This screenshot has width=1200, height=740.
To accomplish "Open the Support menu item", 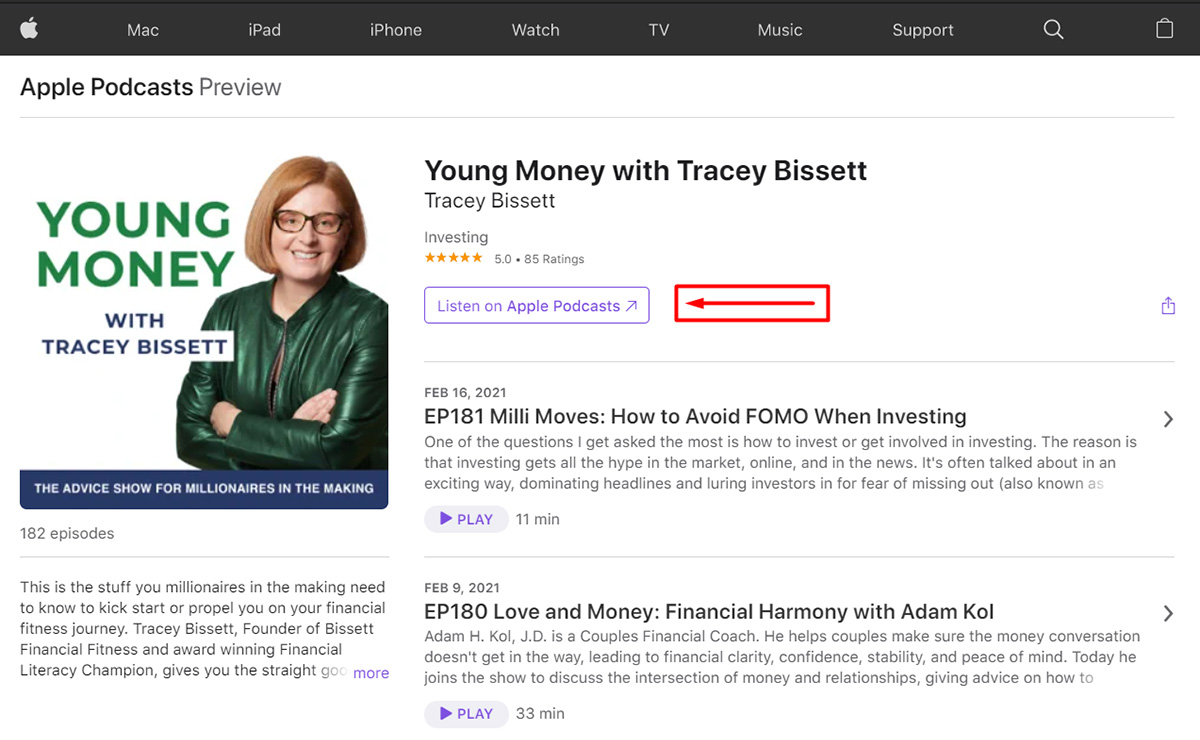I will coord(922,30).
